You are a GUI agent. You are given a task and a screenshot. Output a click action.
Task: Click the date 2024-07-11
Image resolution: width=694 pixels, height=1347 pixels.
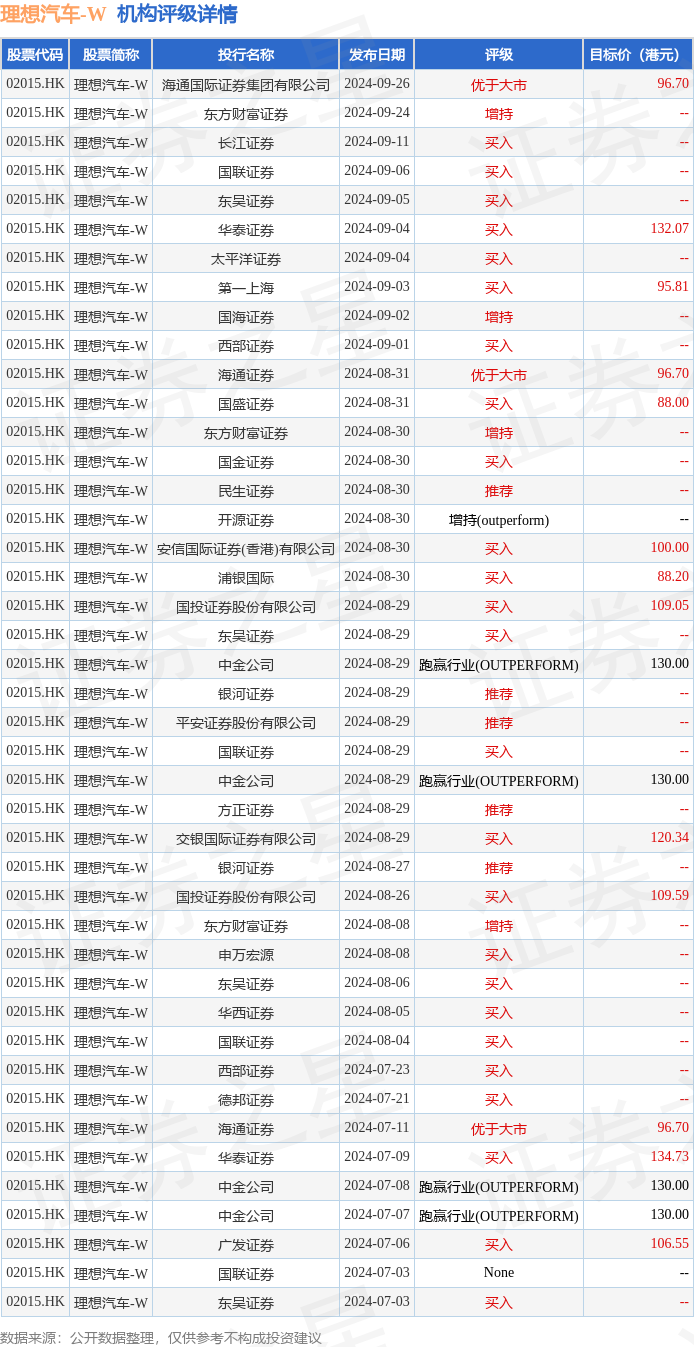pyautogui.click(x=377, y=1128)
